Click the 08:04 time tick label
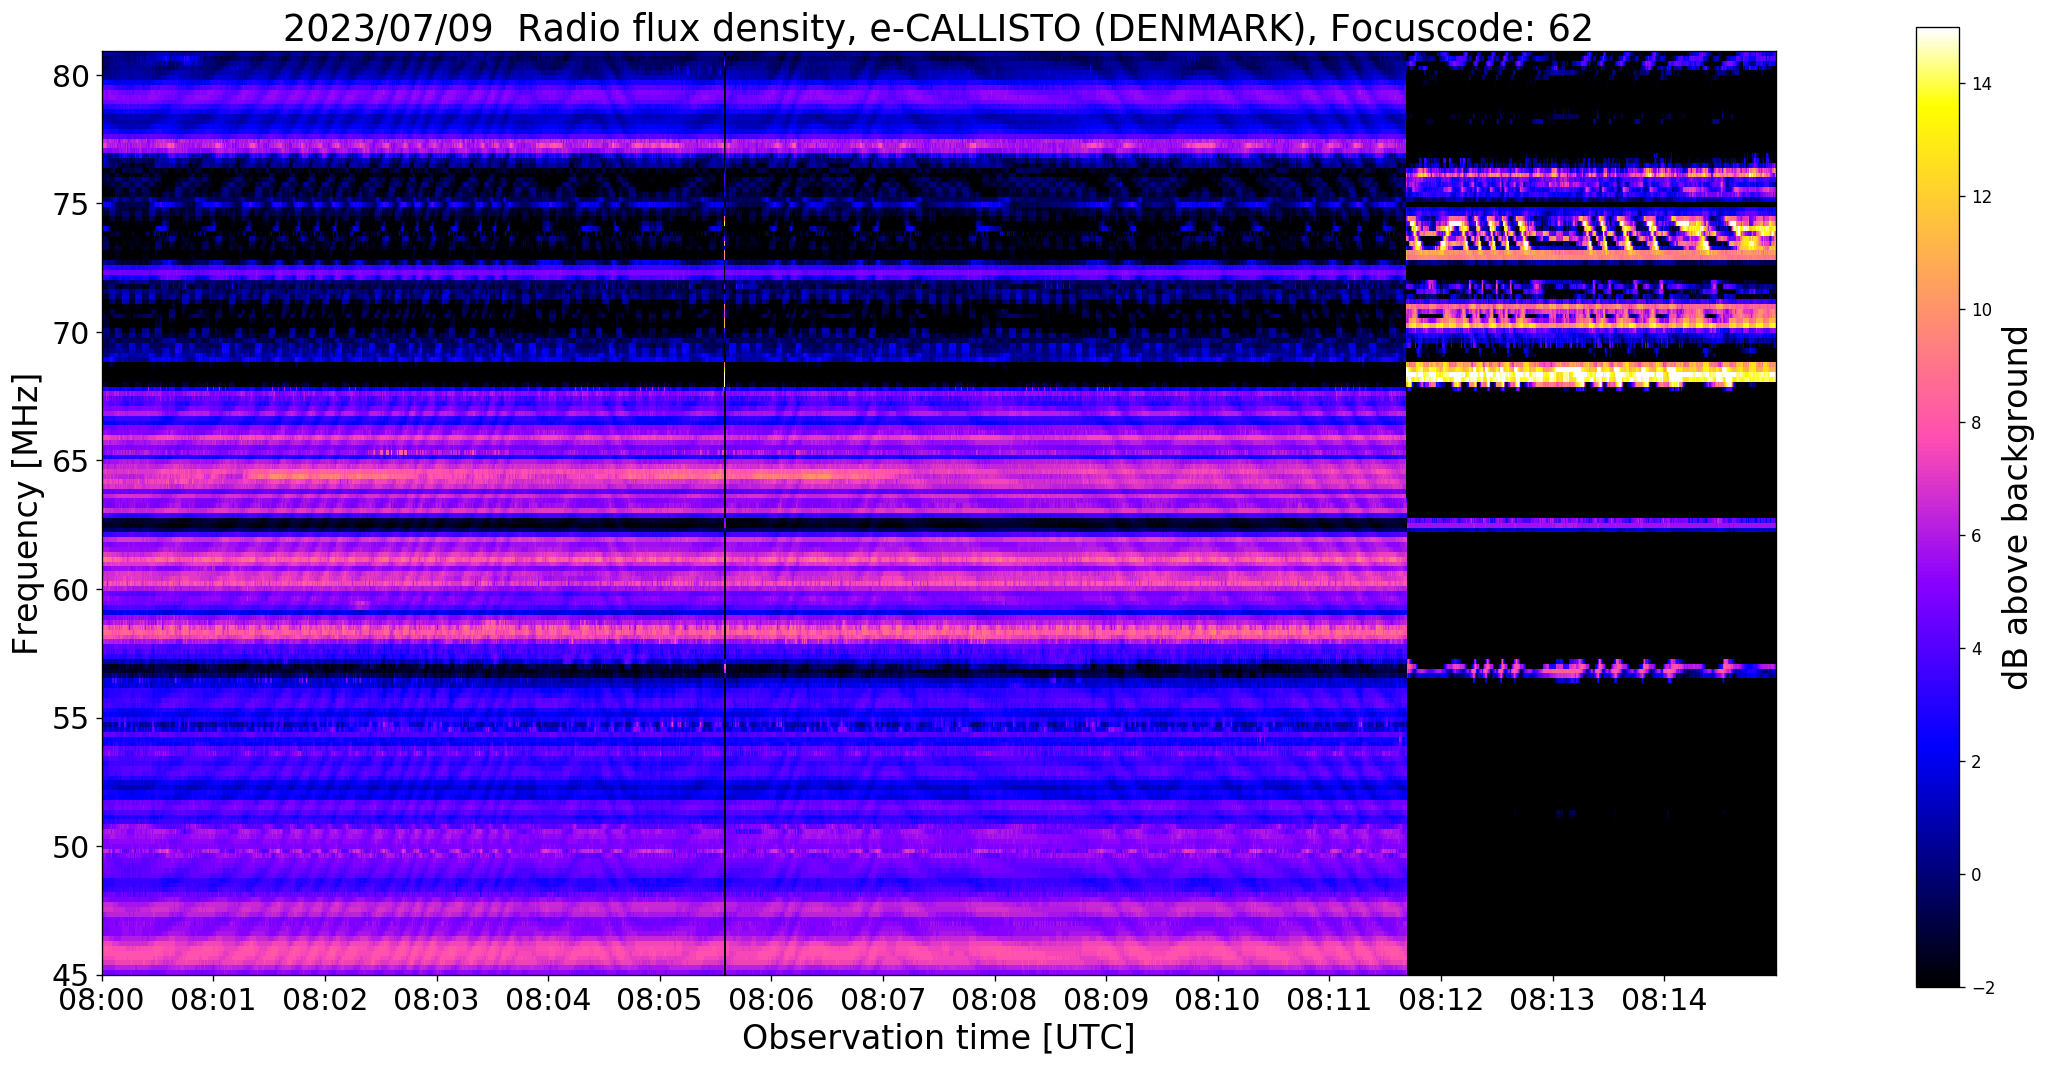Image resolution: width=2047 pixels, height=1067 pixels. coord(548,999)
